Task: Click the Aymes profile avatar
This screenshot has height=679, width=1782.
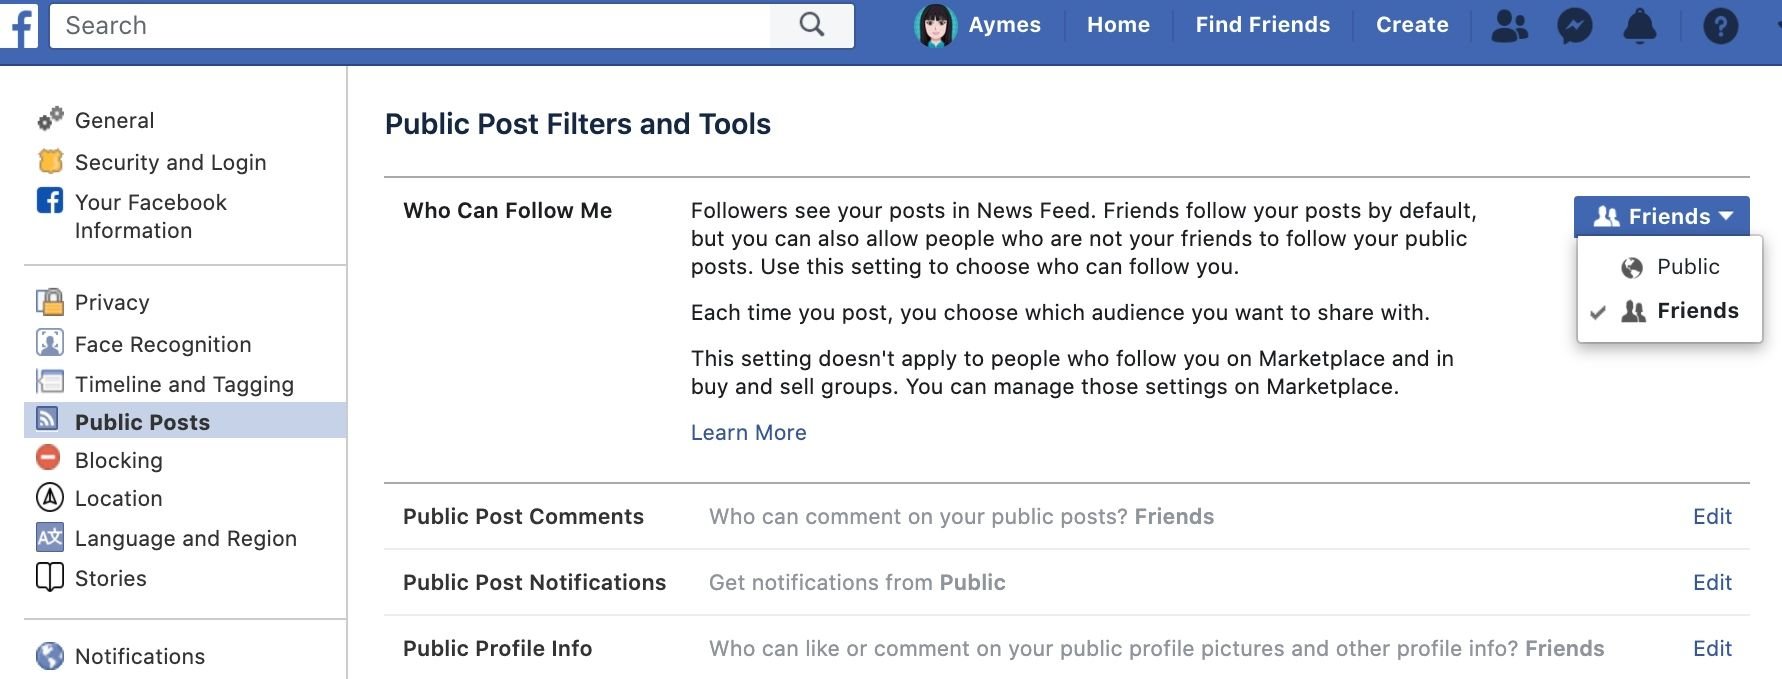Action: [935, 26]
